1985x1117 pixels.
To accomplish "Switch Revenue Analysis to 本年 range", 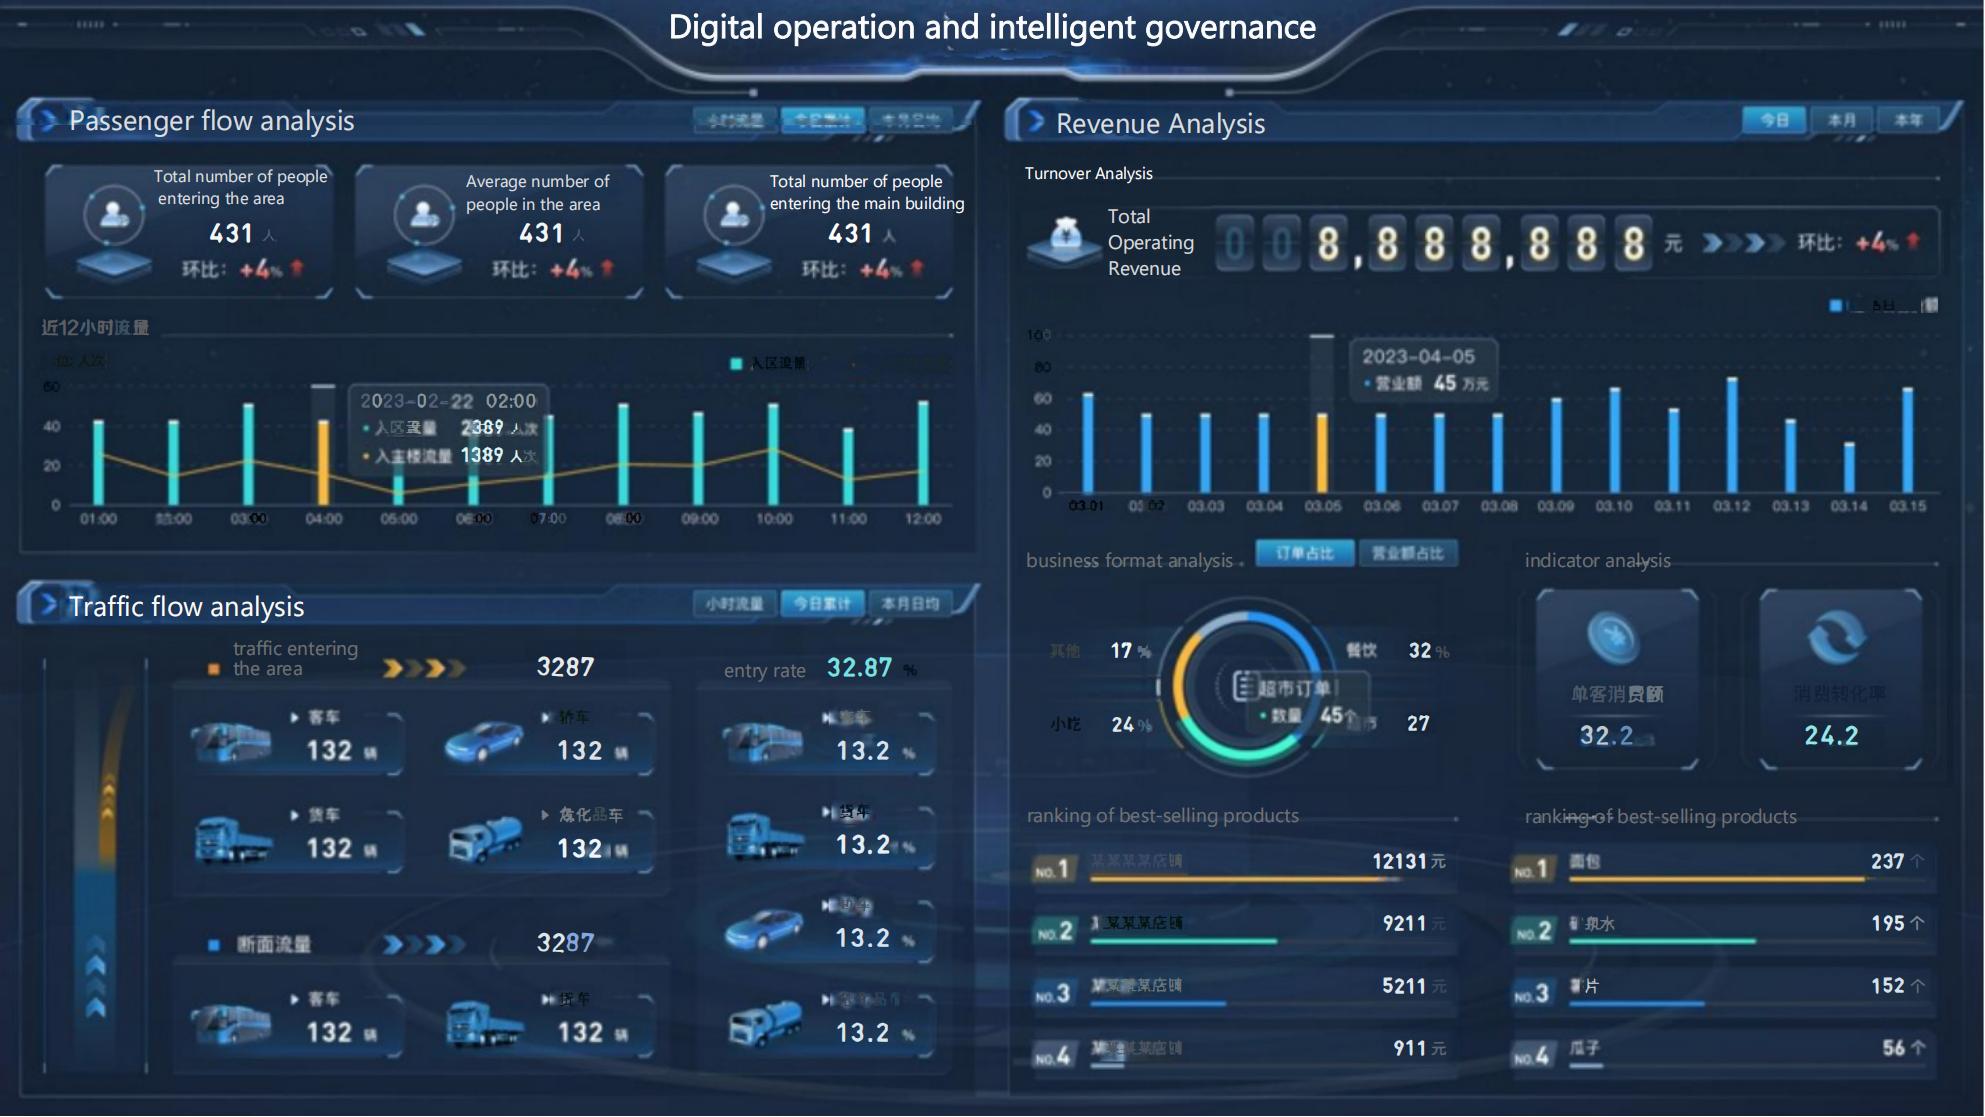I will 1908,120.
